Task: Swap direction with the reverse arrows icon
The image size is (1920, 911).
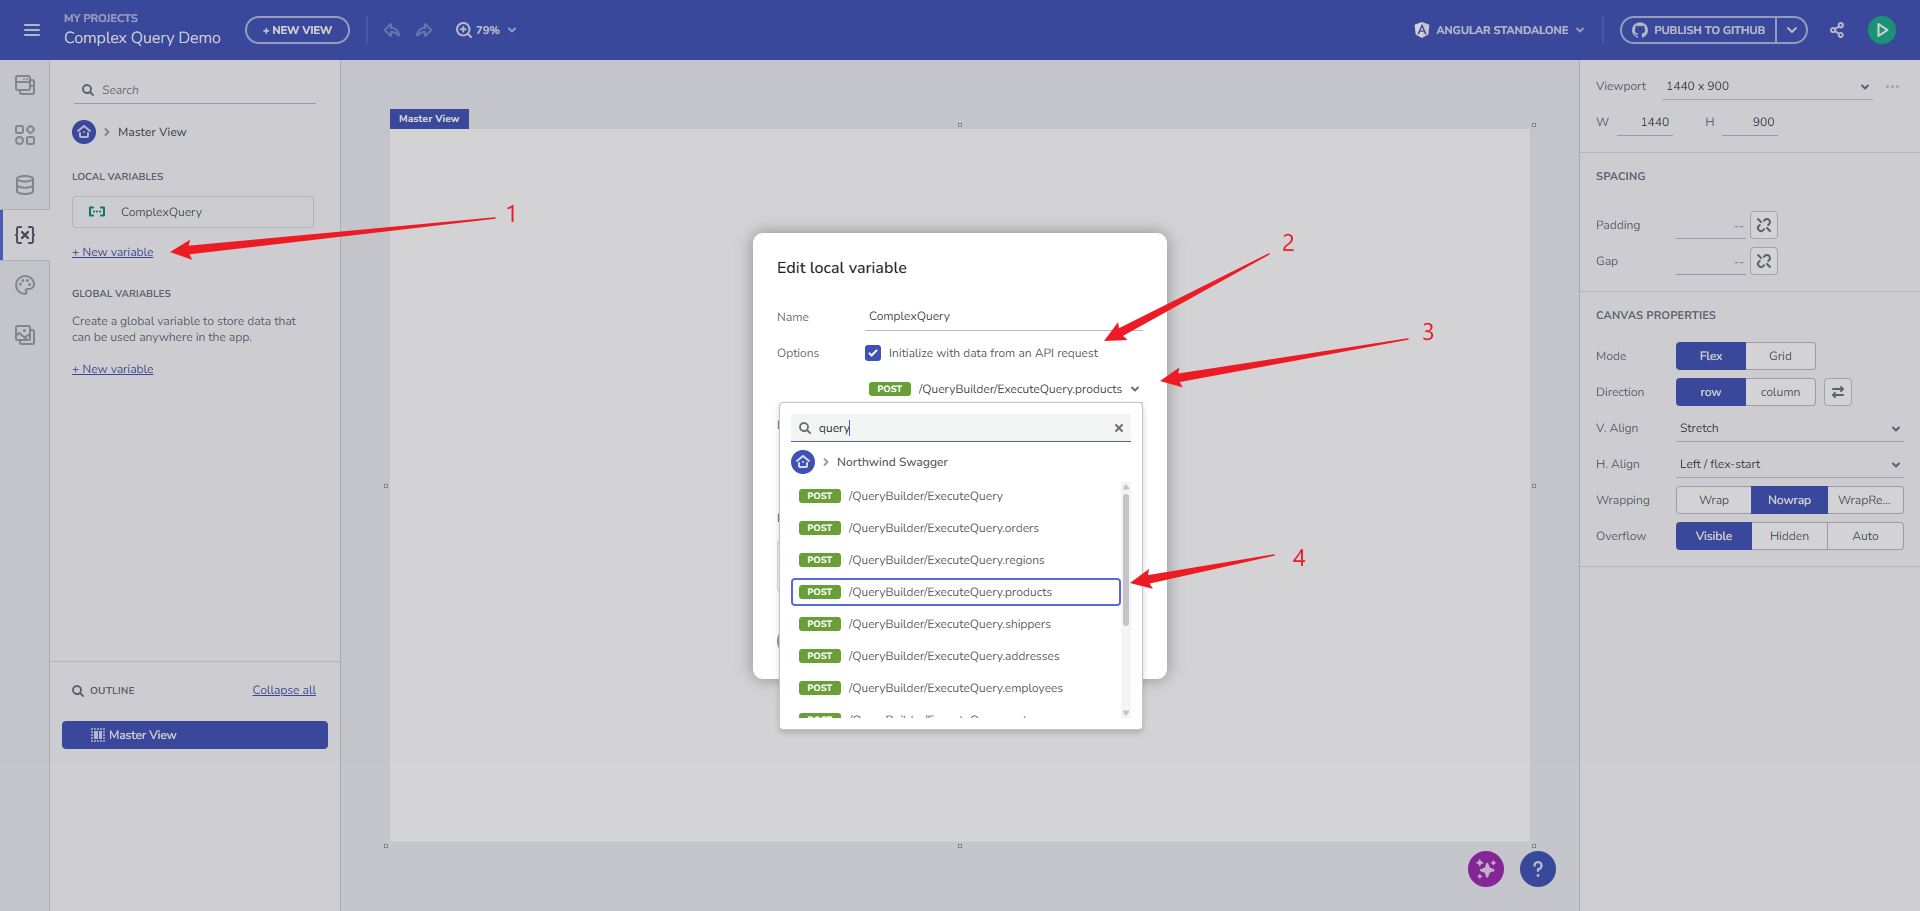Action: (1838, 392)
